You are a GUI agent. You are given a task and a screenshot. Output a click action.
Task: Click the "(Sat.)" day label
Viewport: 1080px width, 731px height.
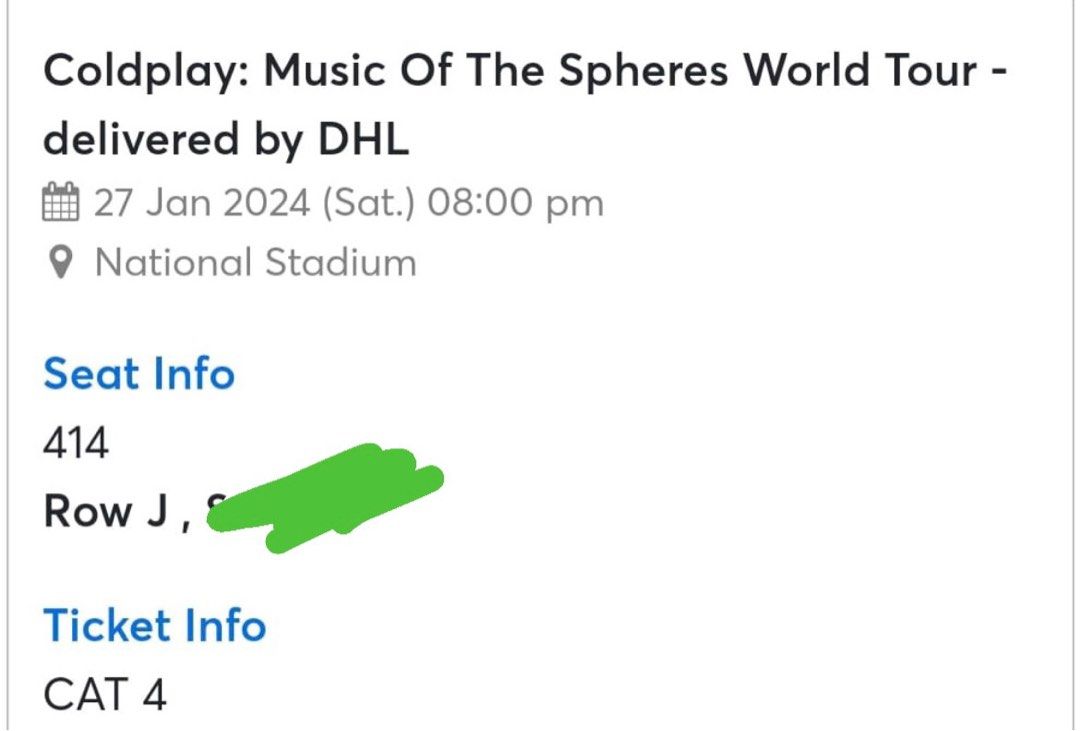click(369, 203)
